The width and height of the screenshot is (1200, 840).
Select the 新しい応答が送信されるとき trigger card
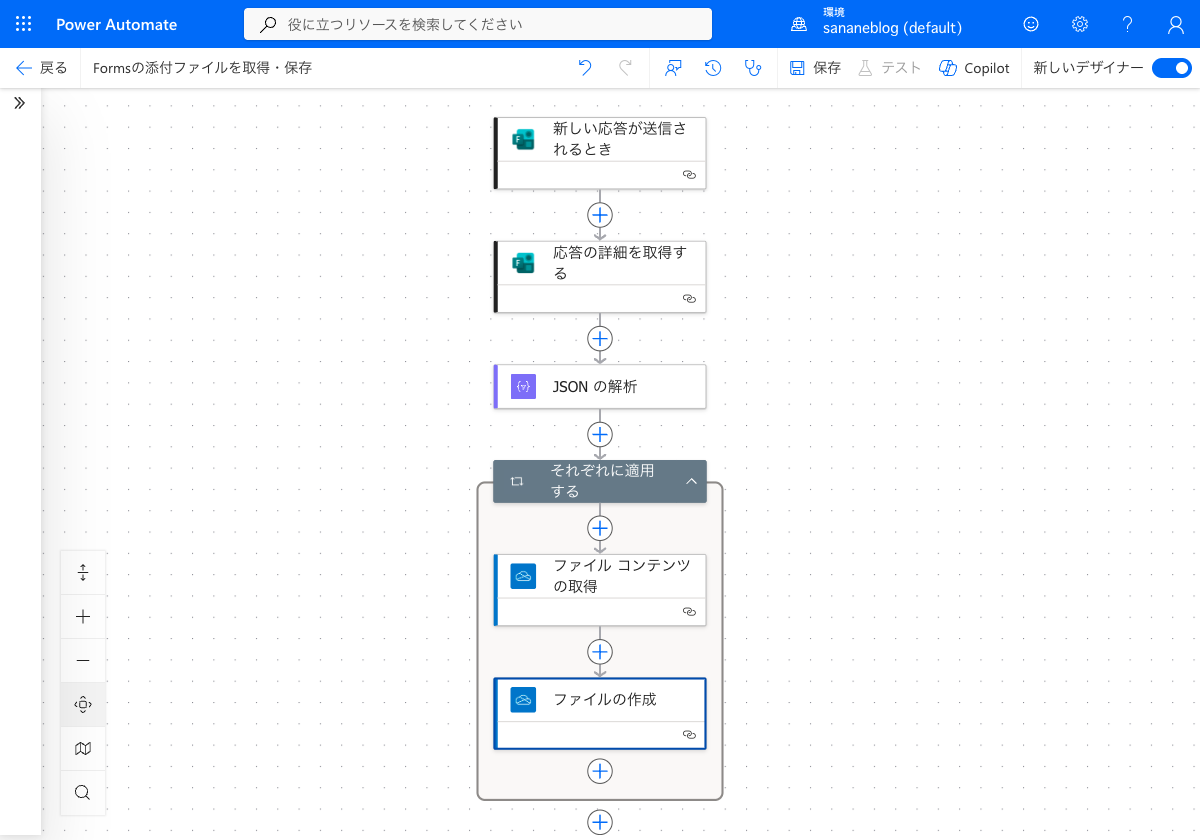600,153
